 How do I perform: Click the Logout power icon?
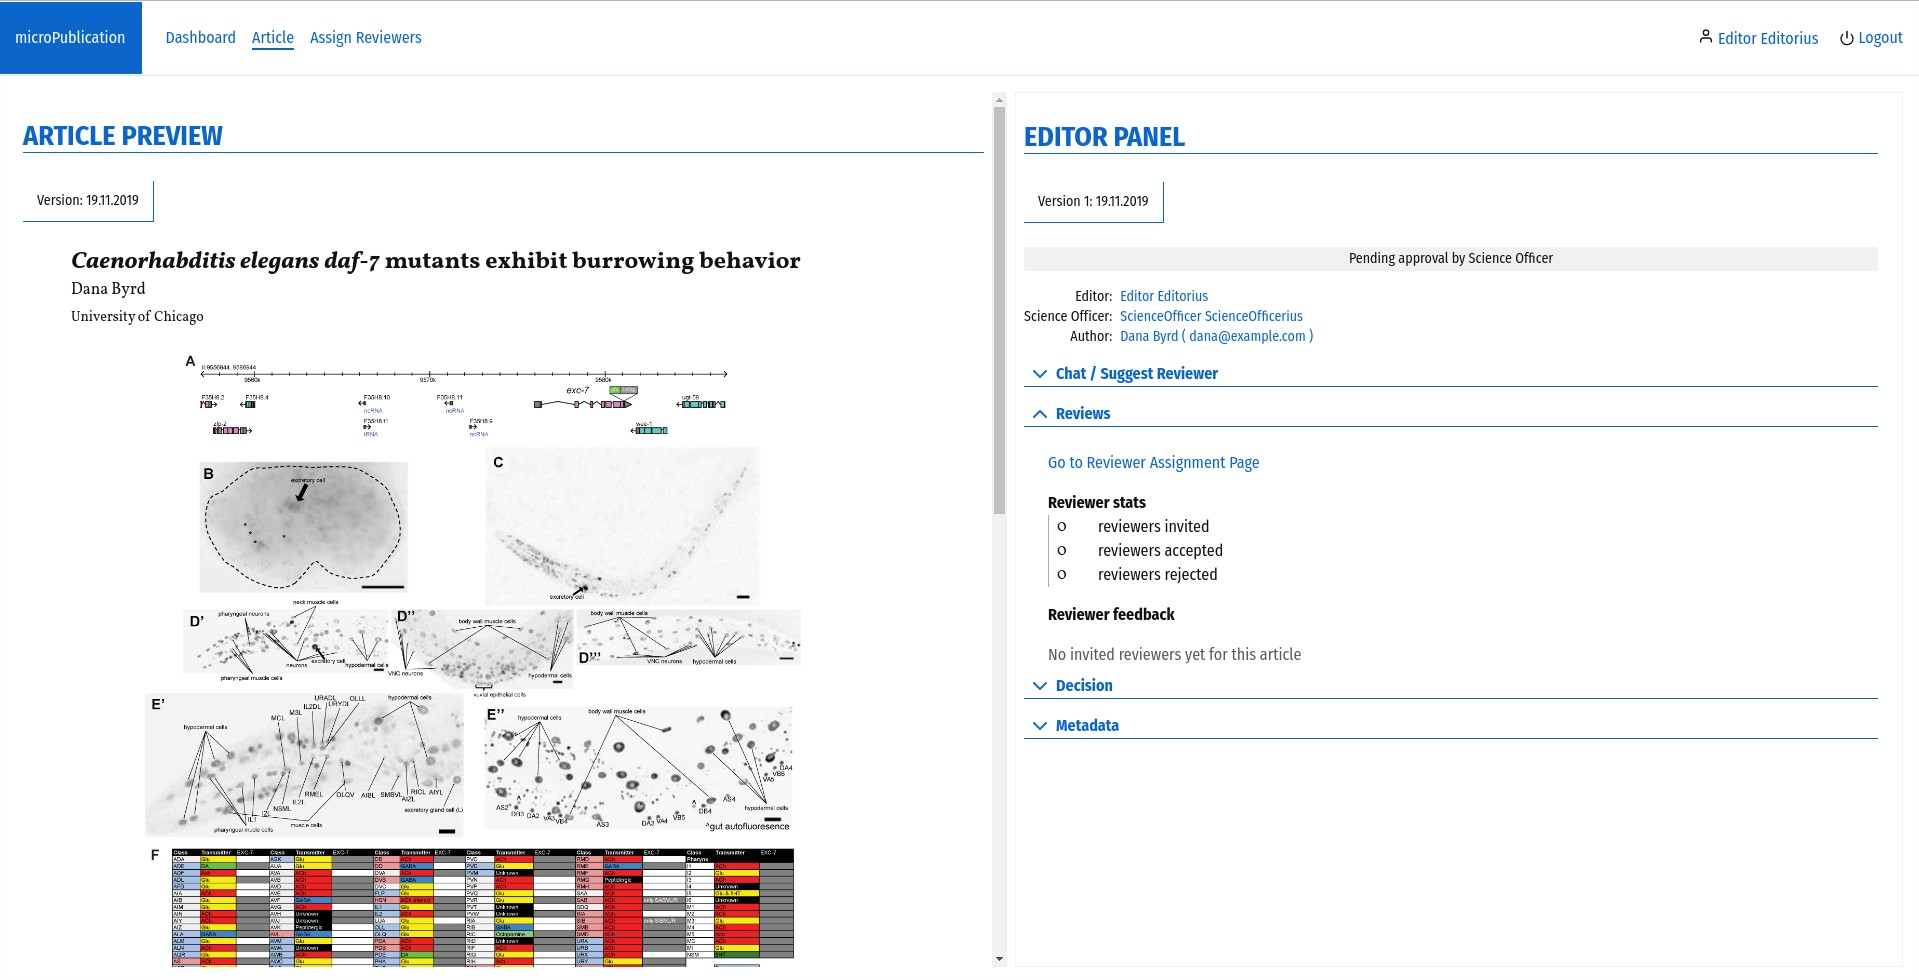pos(1846,38)
